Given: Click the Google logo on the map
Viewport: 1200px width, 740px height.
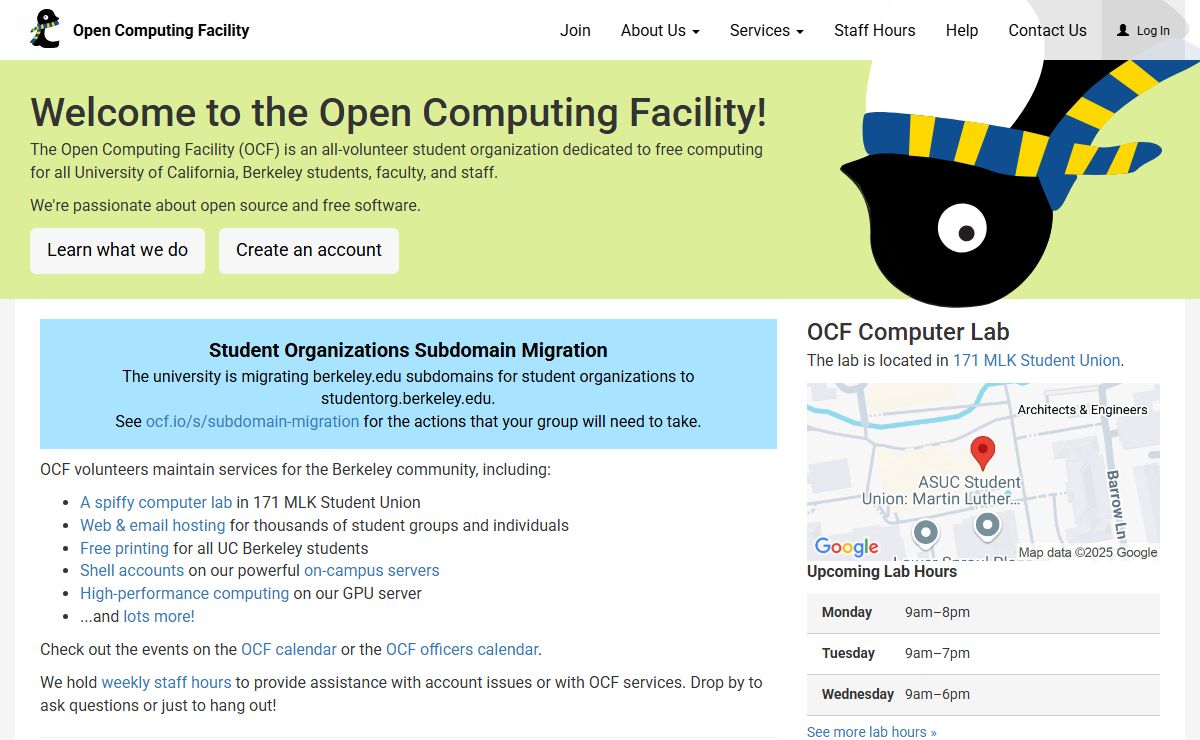Looking at the screenshot, I should point(846,547).
